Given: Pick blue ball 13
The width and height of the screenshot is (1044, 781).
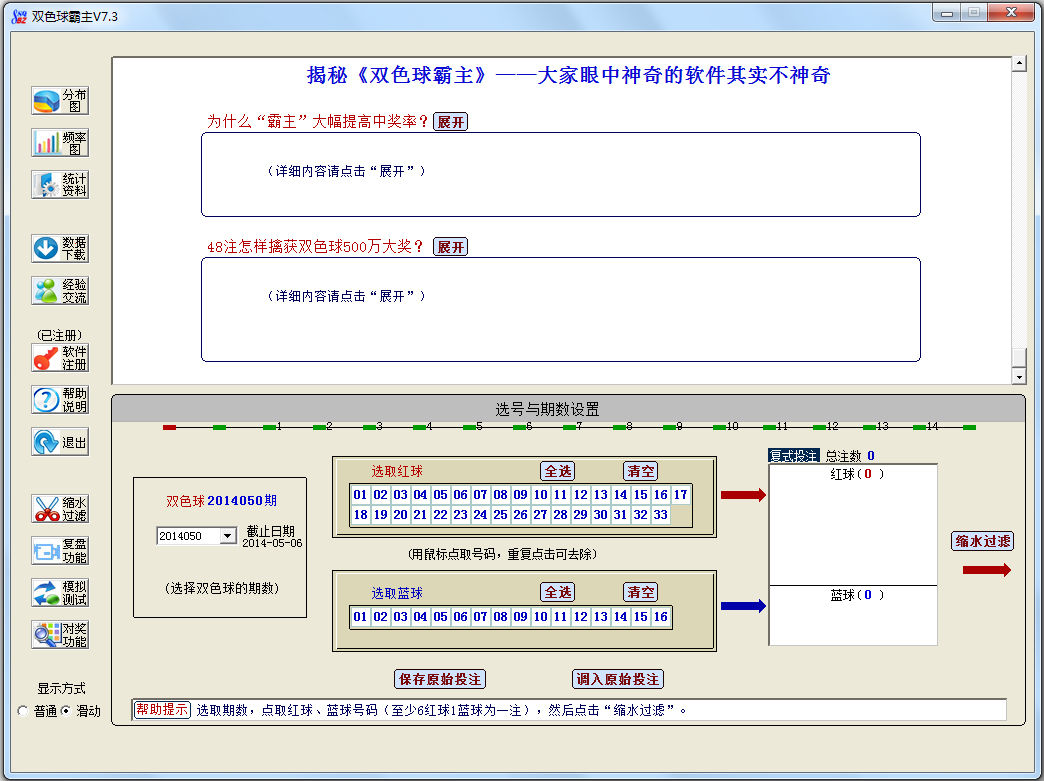Looking at the screenshot, I should coord(601,617).
